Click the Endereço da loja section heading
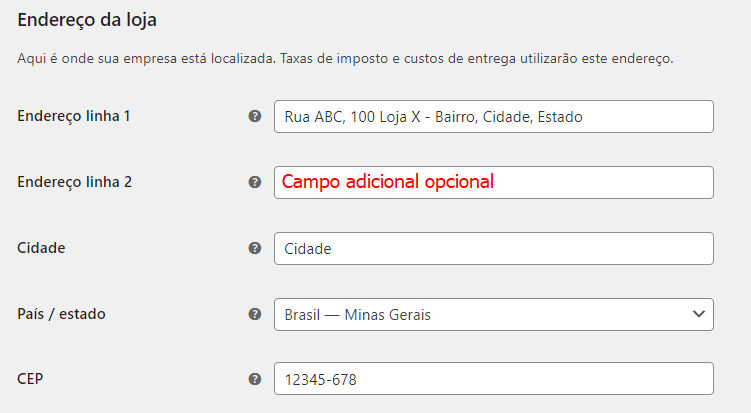This screenshot has width=751, height=413. 87,20
